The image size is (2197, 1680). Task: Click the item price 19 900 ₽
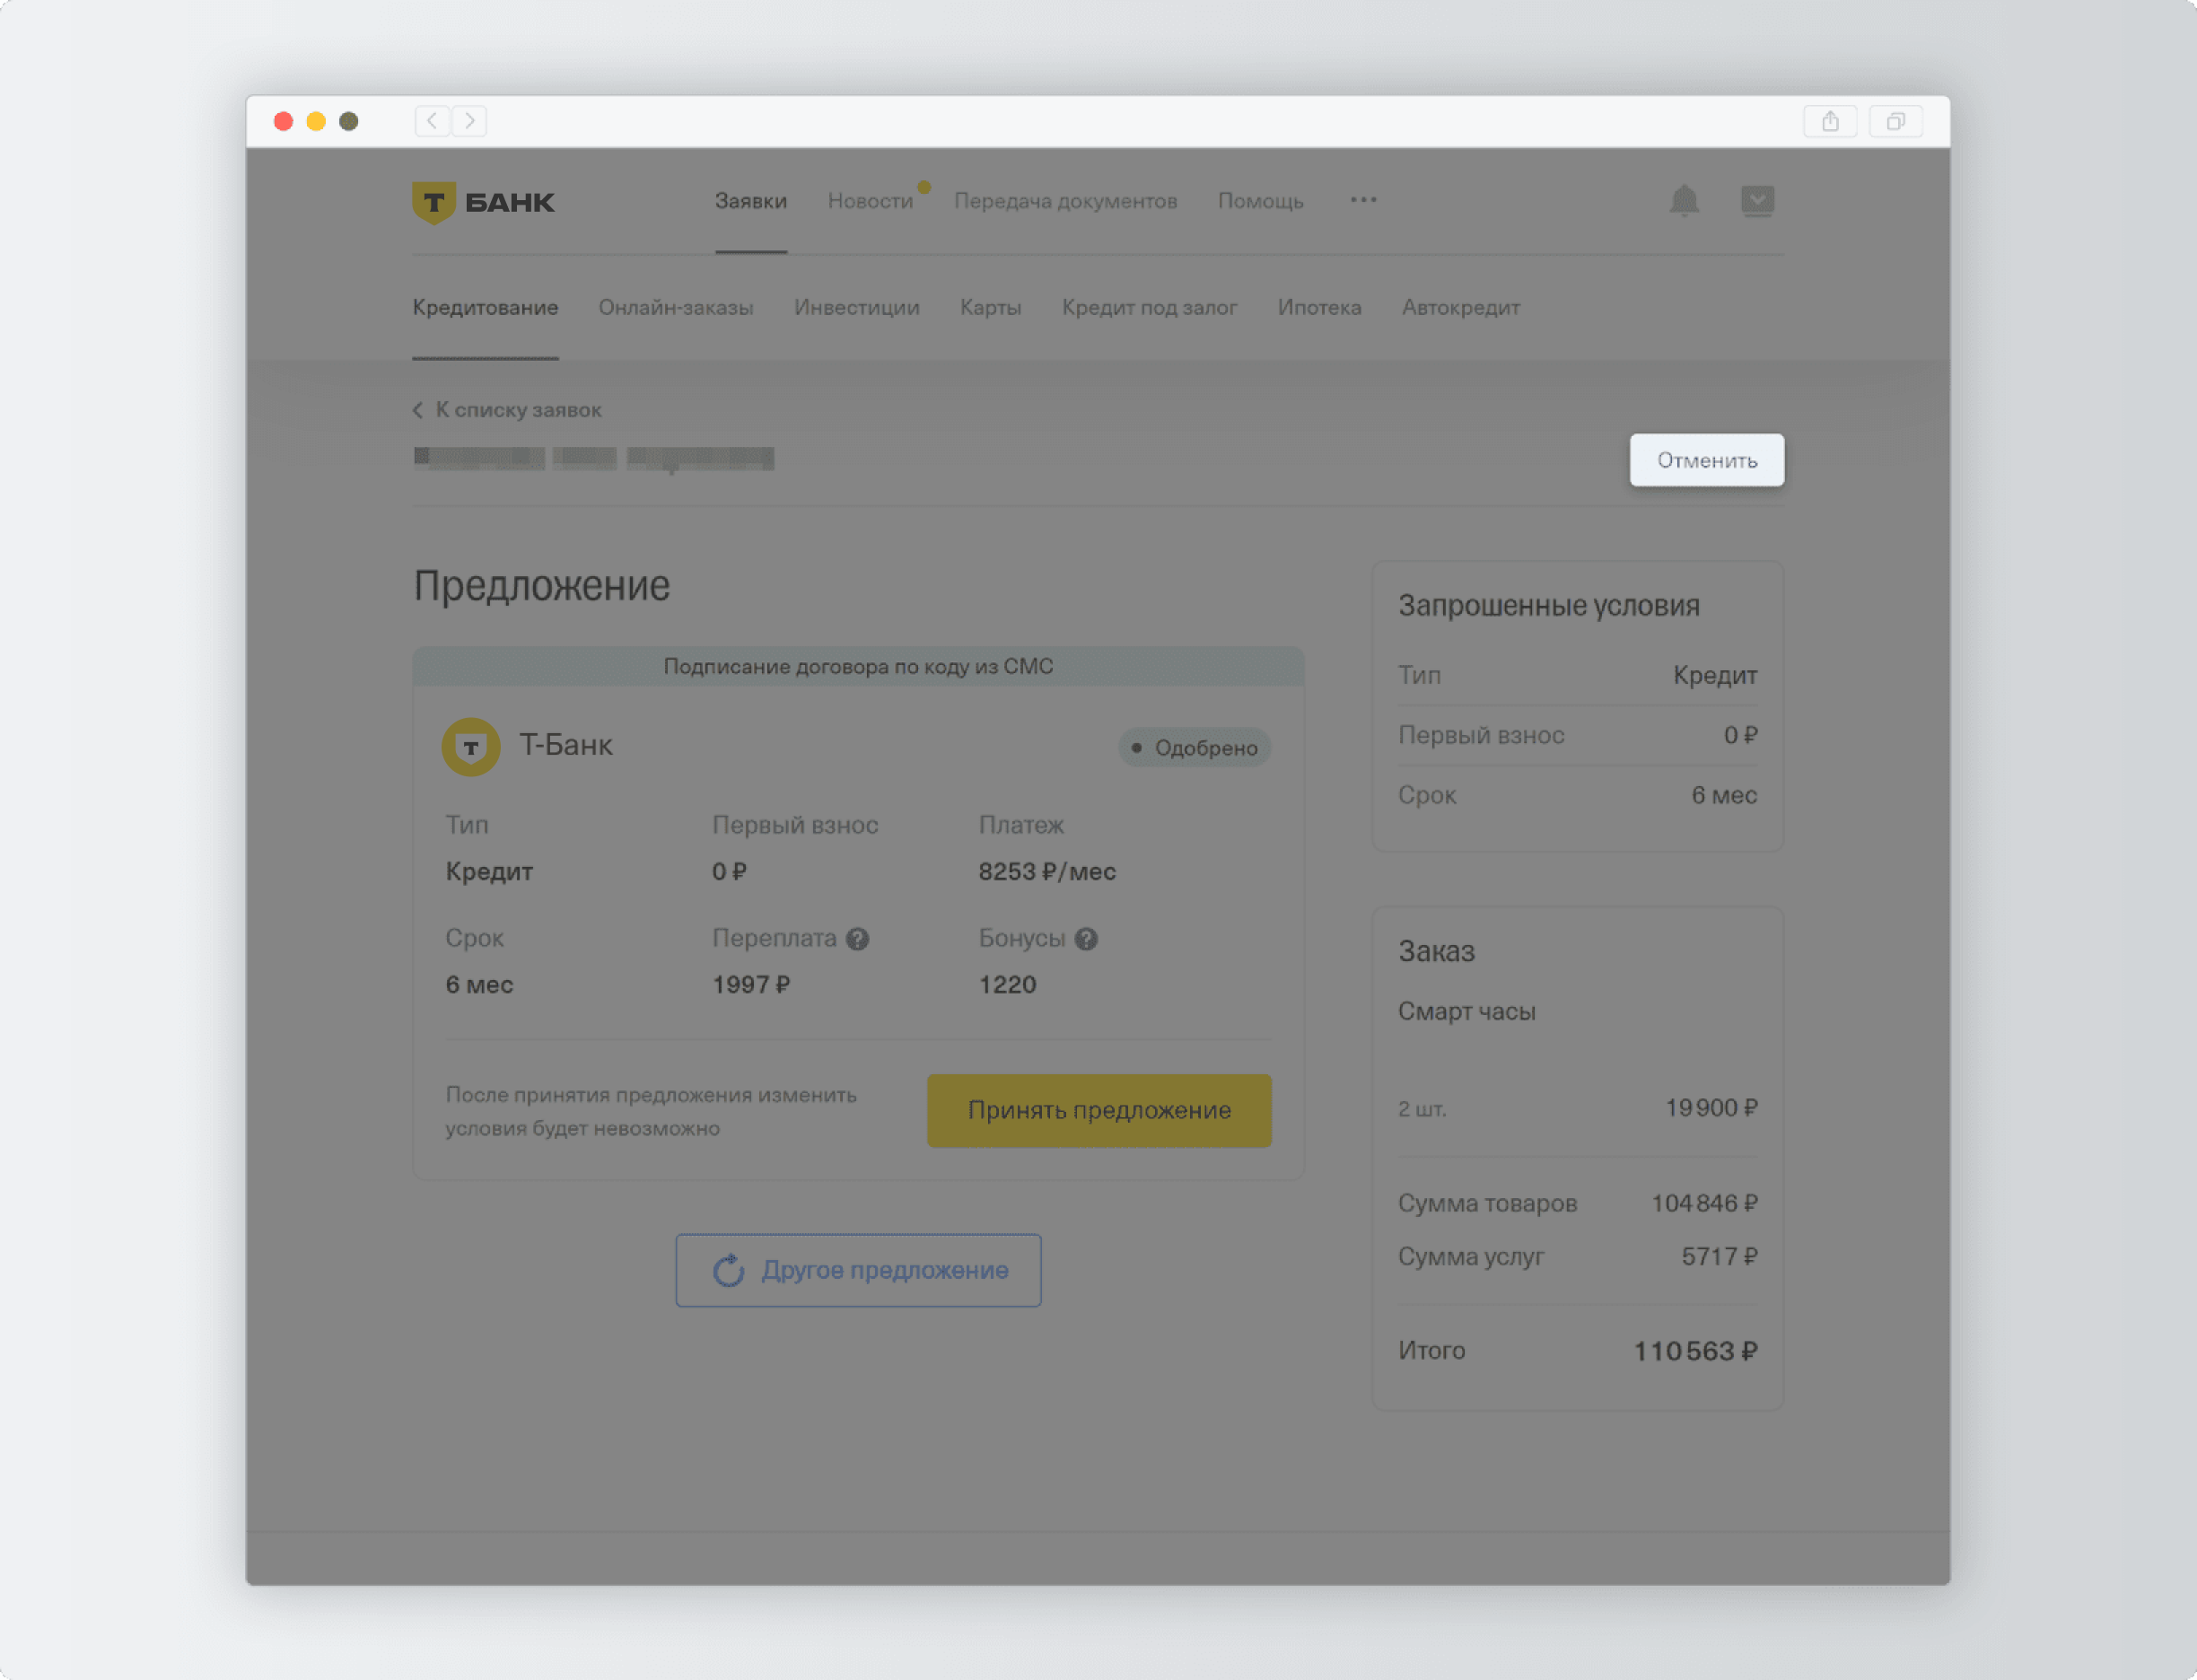pos(1711,1108)
